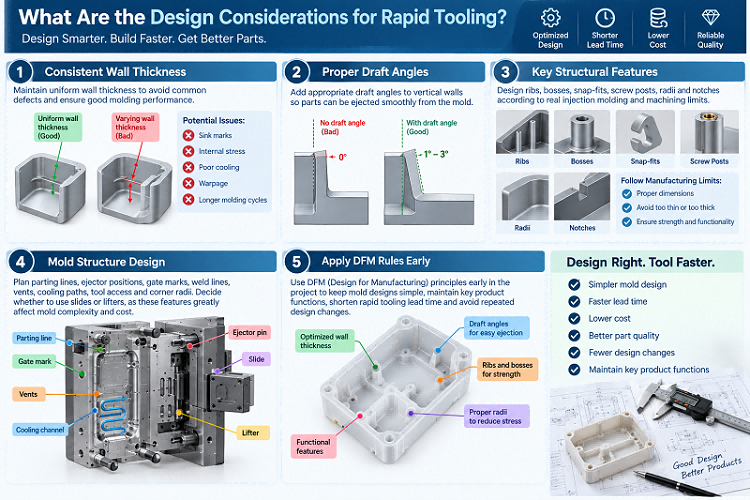The height and width of the screenshot is (500, 750).
Task: Click the check mark beside Maintain key product functions
Action: pyautogui.click(x=574, y=370)
